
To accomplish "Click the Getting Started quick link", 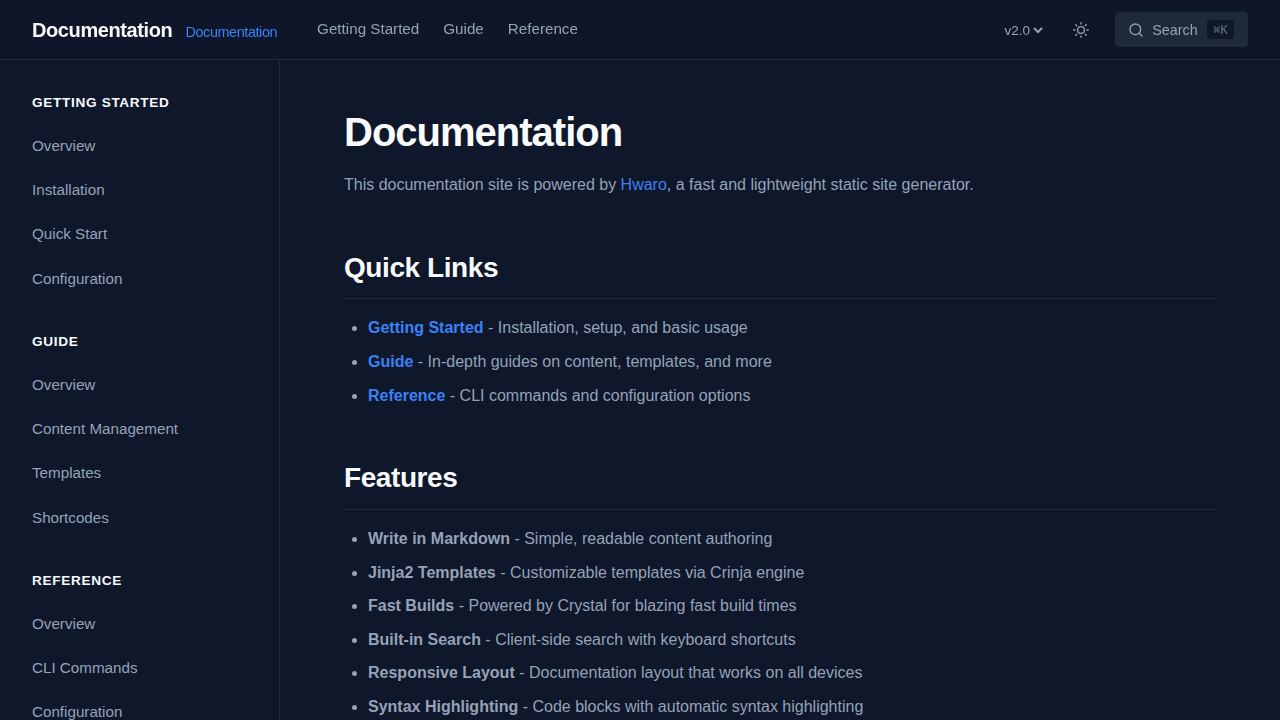I will tap(425, 327).
